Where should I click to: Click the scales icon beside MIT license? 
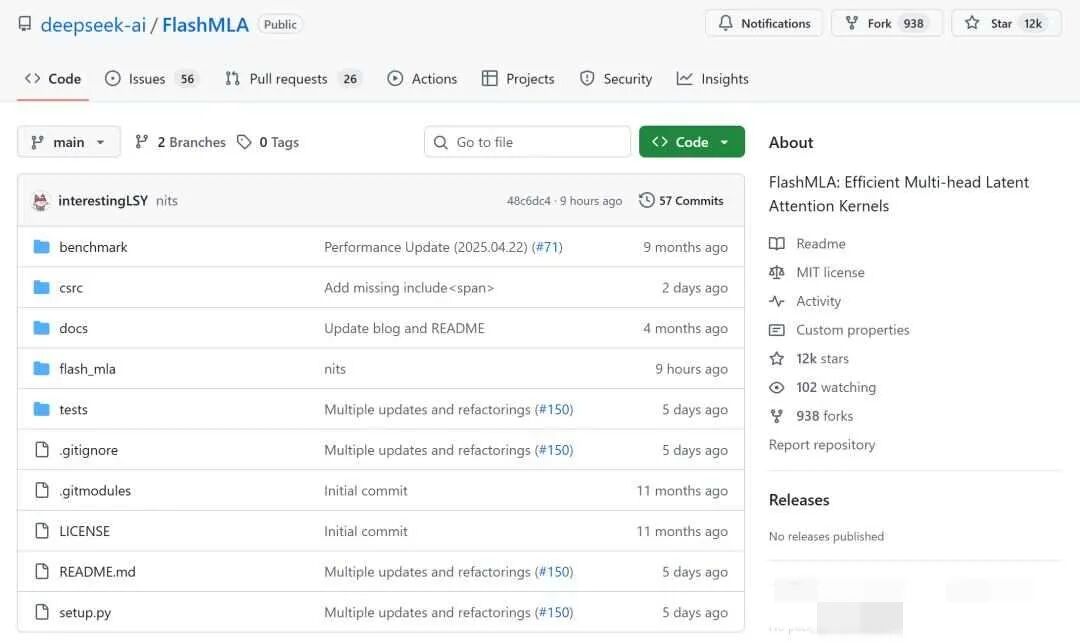(776, 273)
